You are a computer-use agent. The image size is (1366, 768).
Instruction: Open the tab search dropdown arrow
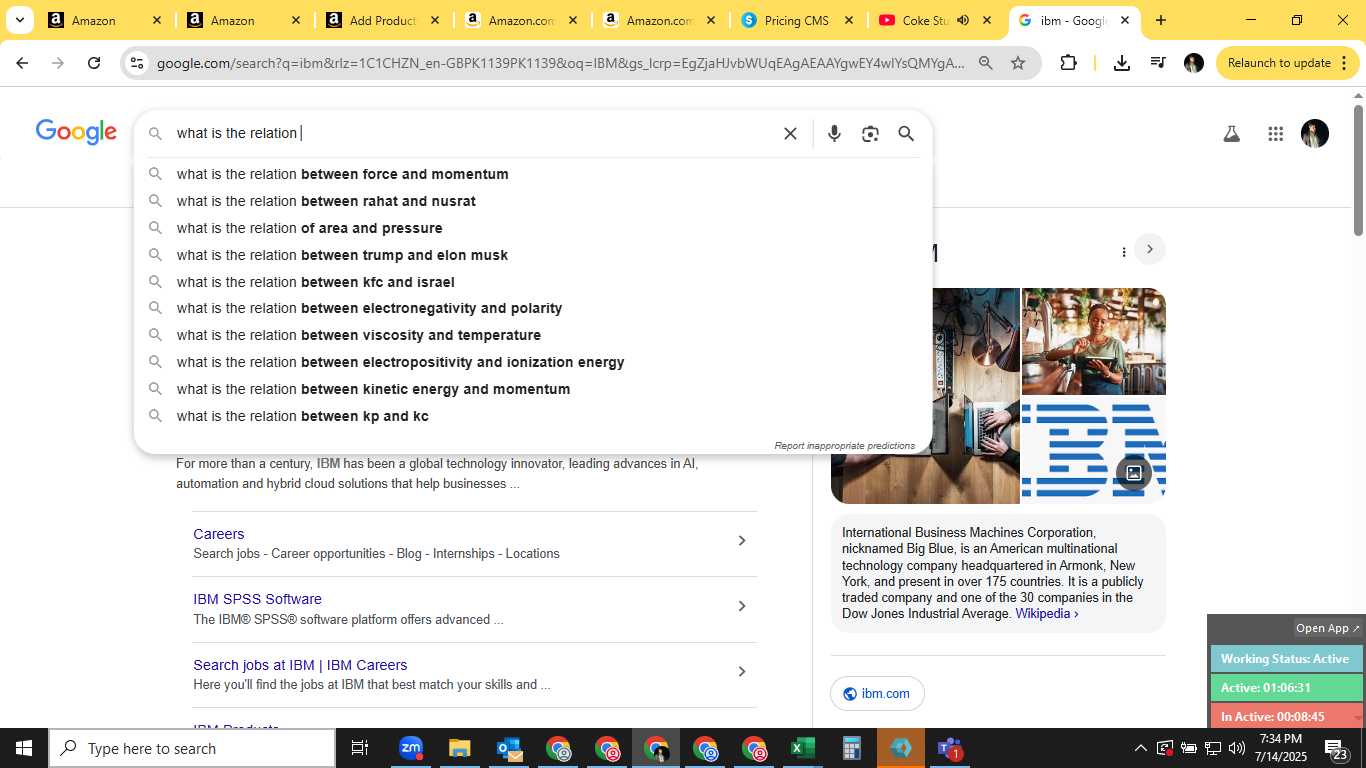[x=19, y=20]
